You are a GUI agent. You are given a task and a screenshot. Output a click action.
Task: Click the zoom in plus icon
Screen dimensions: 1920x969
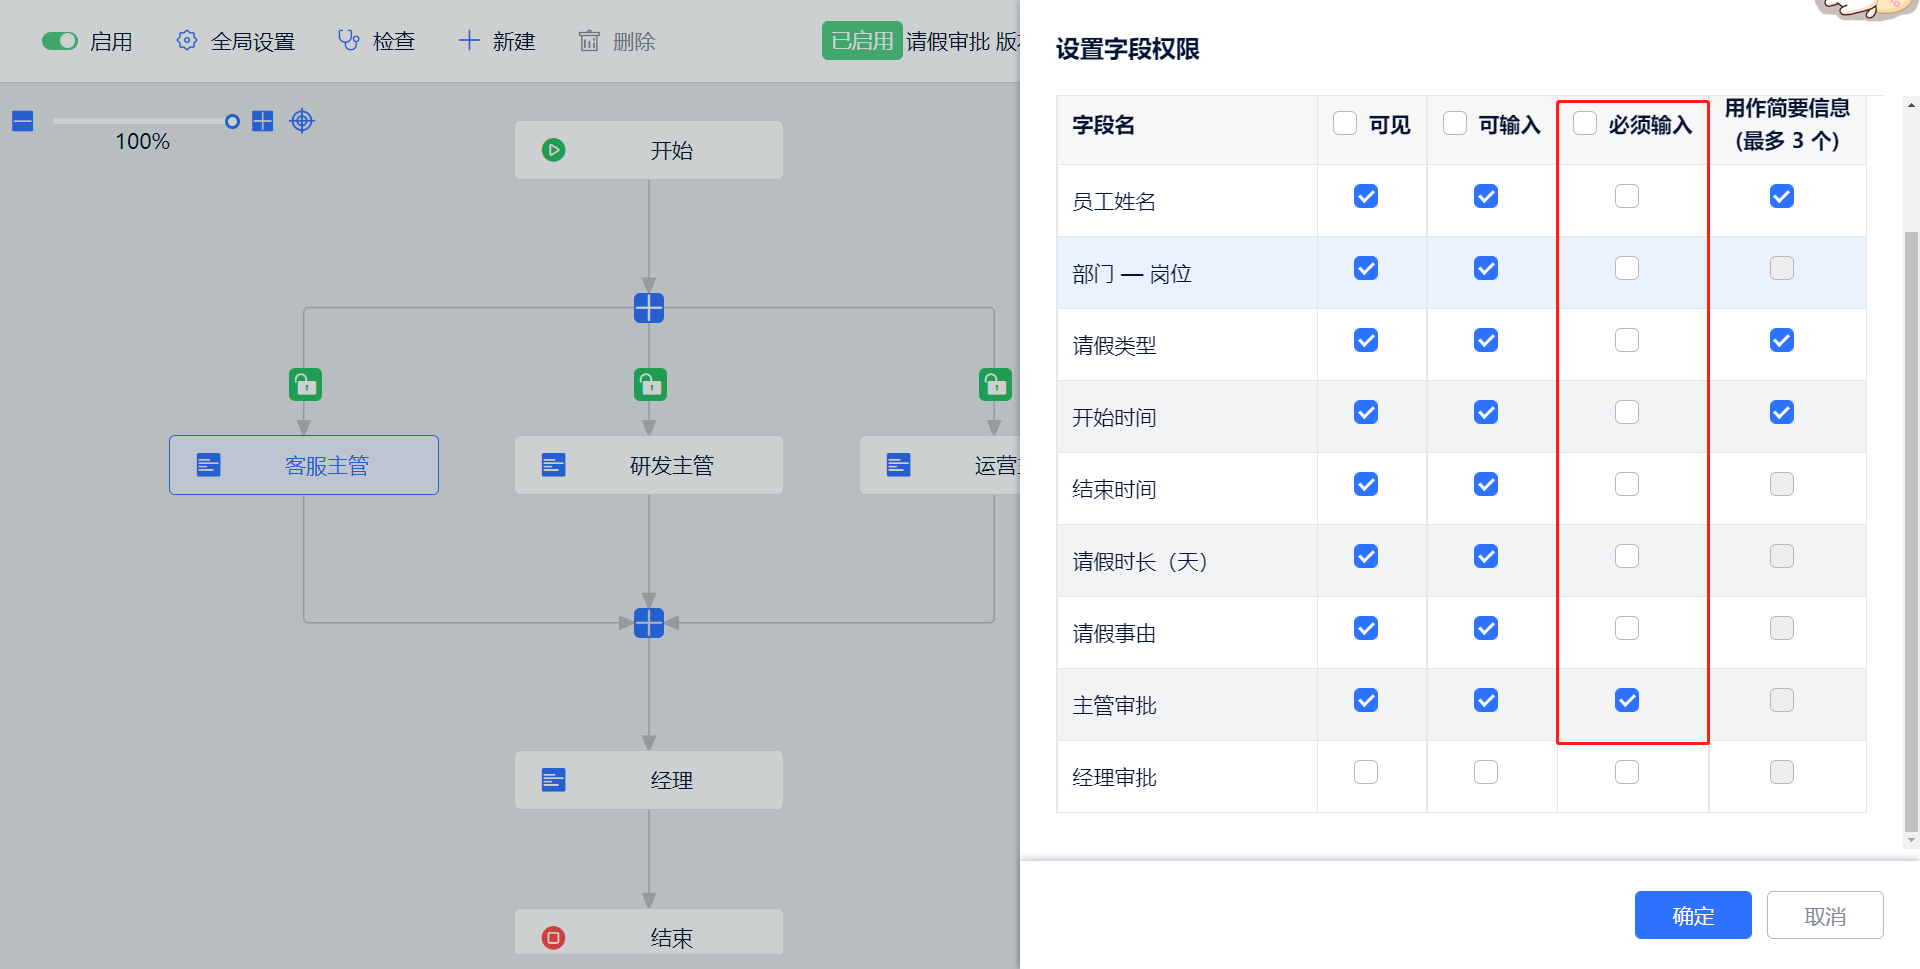coord(263,121)
